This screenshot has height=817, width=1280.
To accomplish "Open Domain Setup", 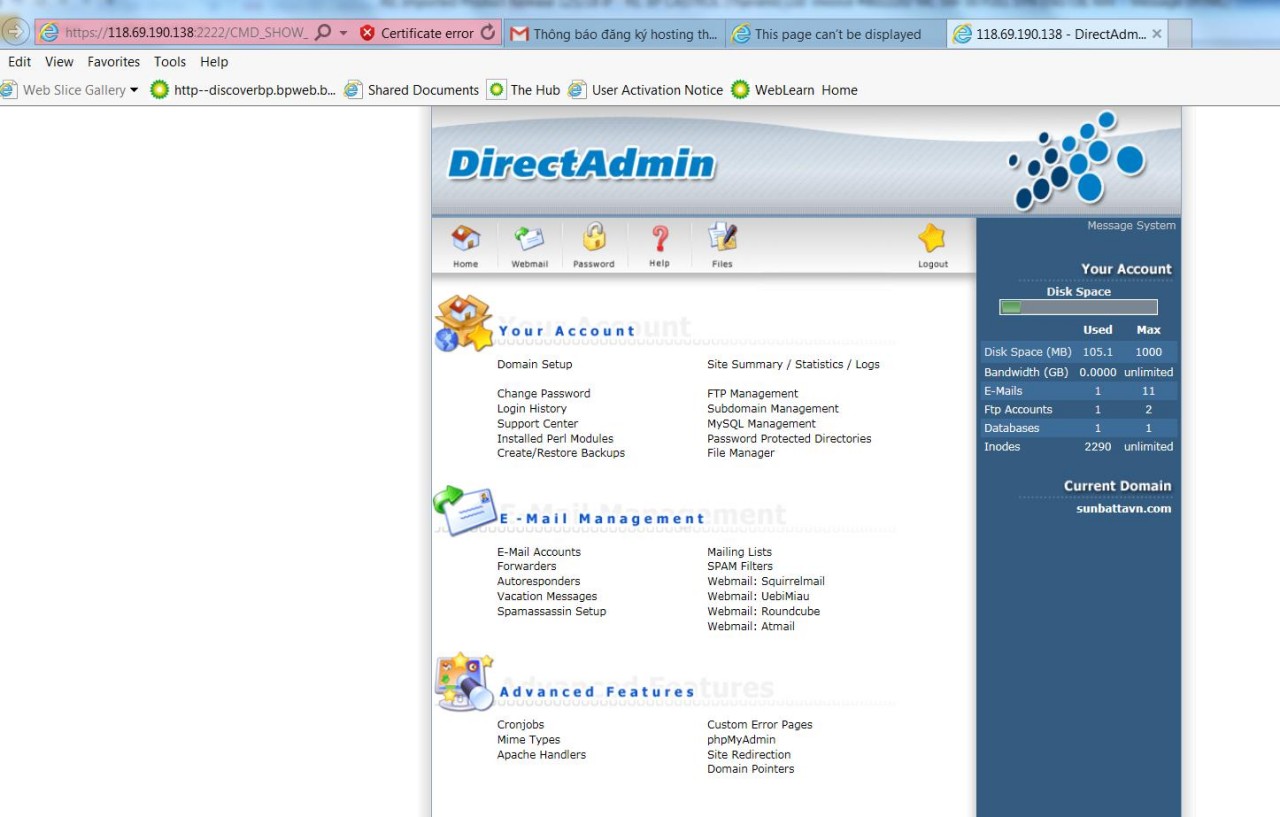I will (x=535, y=365).
